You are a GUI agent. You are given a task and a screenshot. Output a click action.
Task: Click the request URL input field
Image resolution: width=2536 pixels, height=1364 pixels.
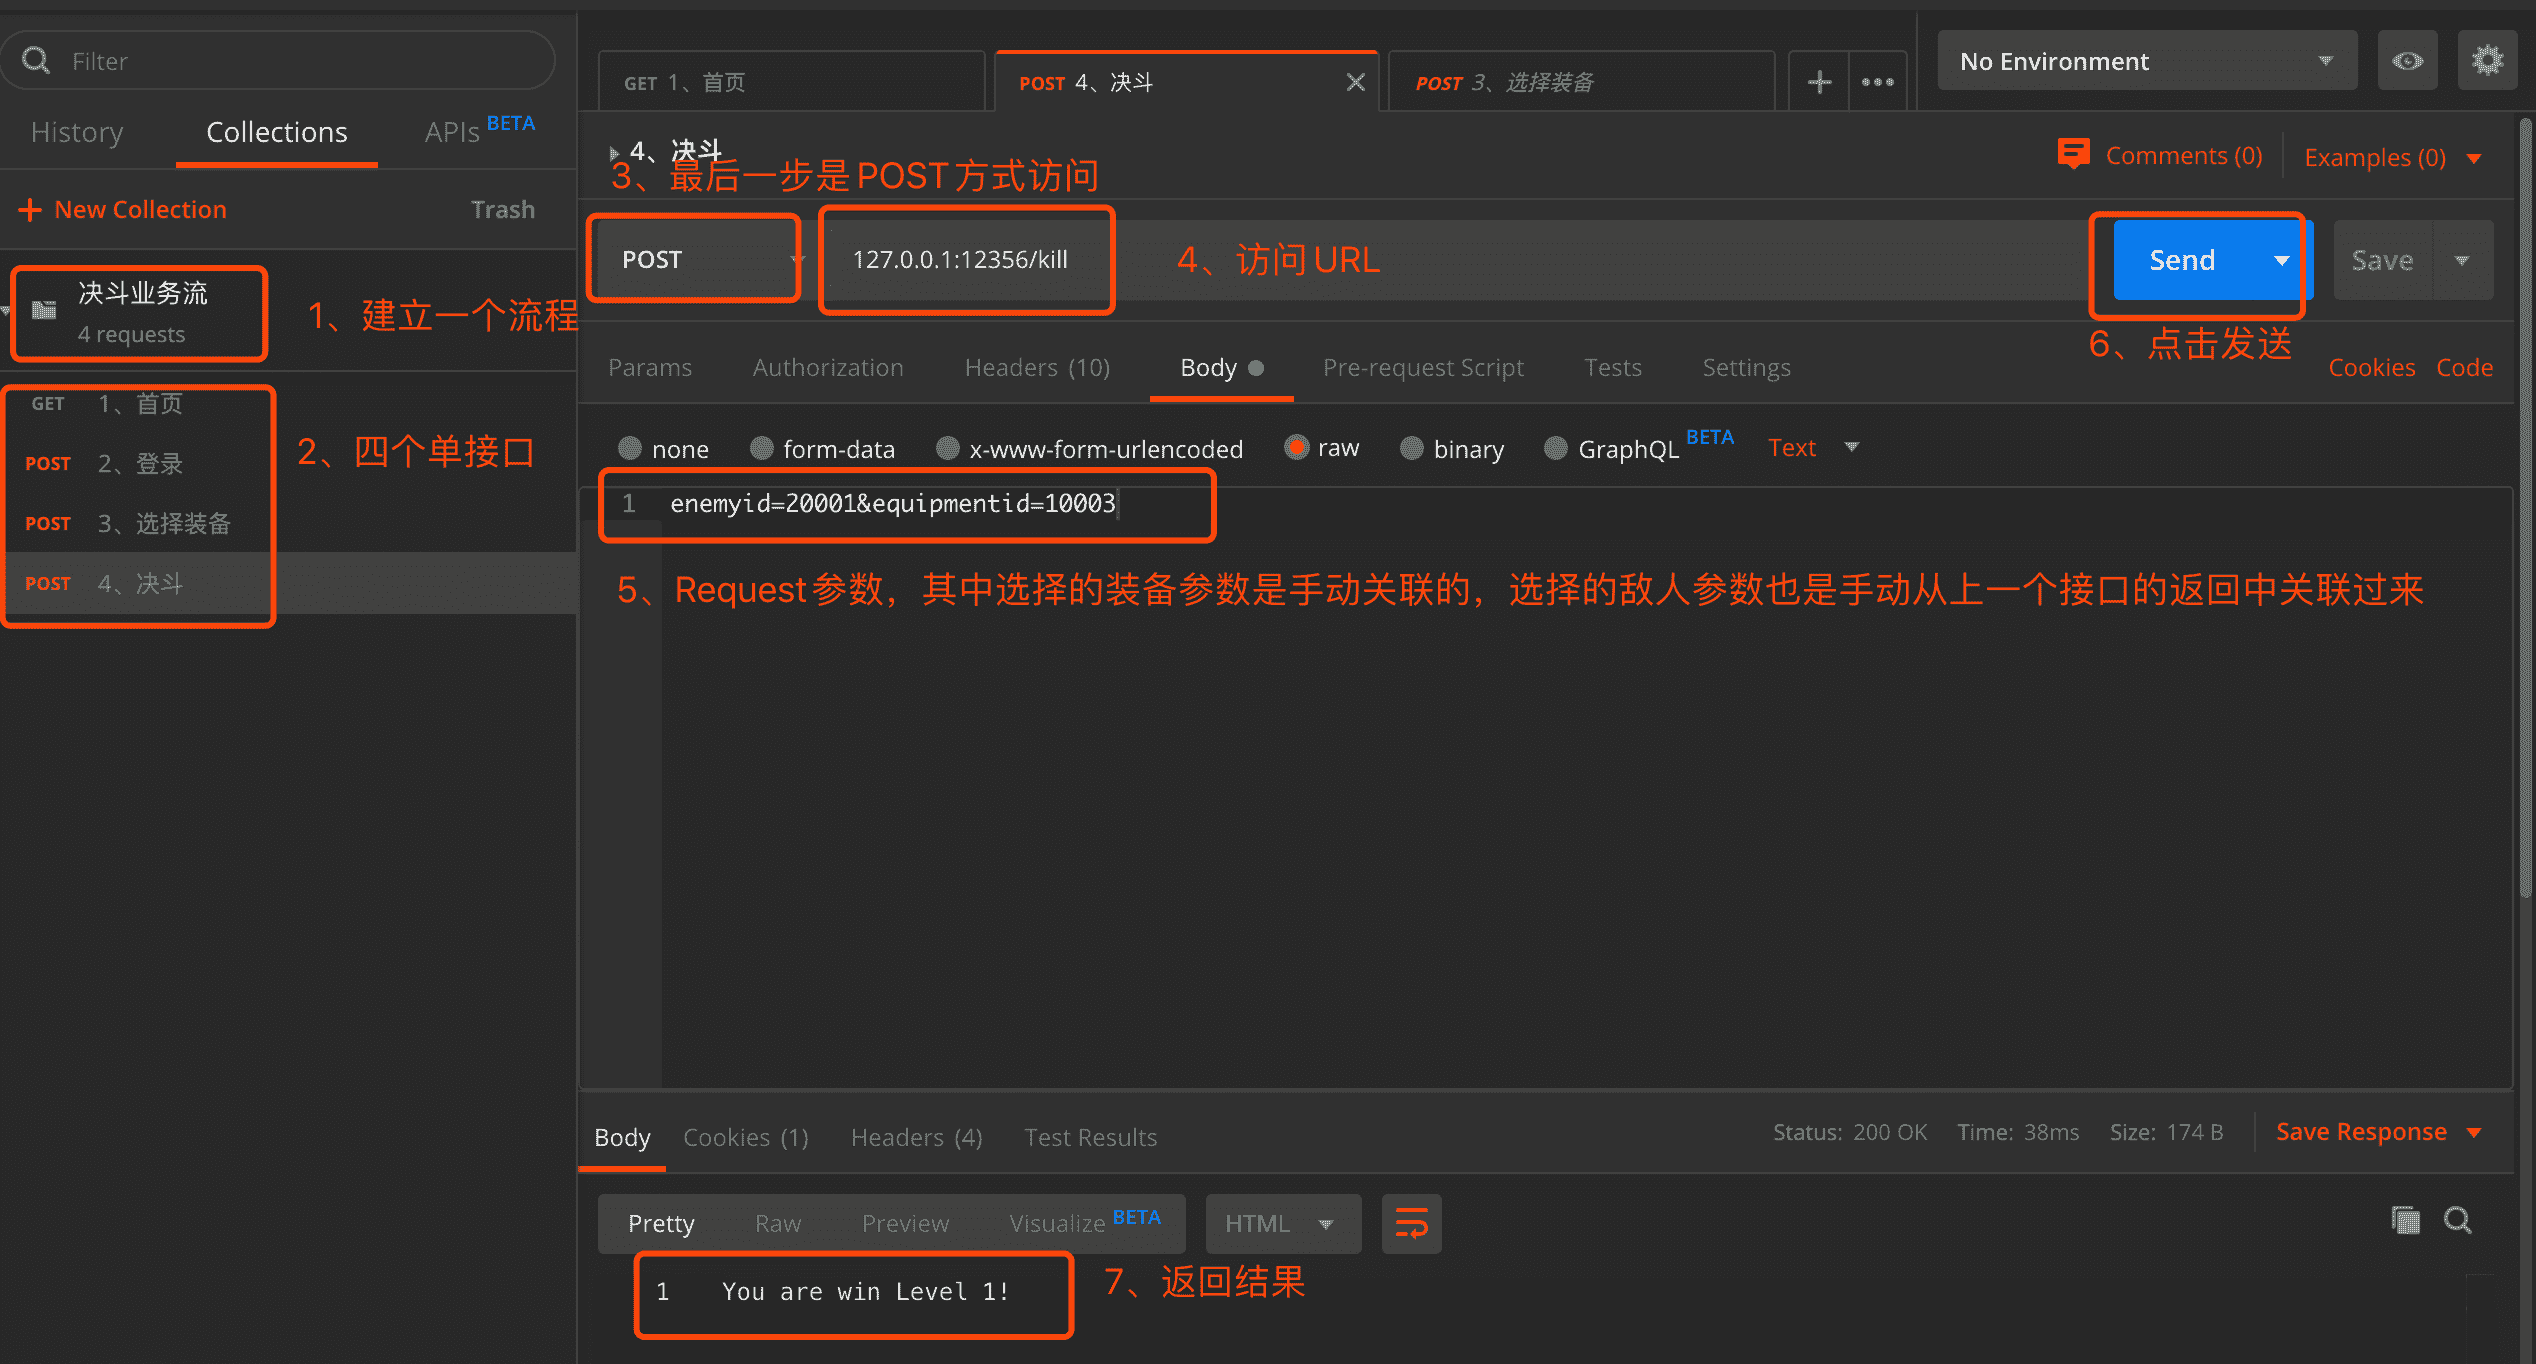pyautogui.click(x=960, y=260)
